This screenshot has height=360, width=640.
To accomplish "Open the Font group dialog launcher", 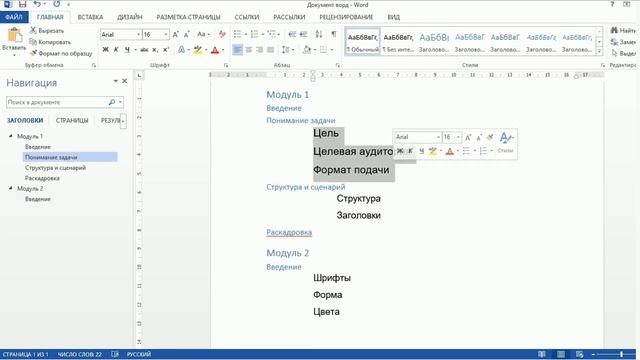I will (x=226, y=65).
